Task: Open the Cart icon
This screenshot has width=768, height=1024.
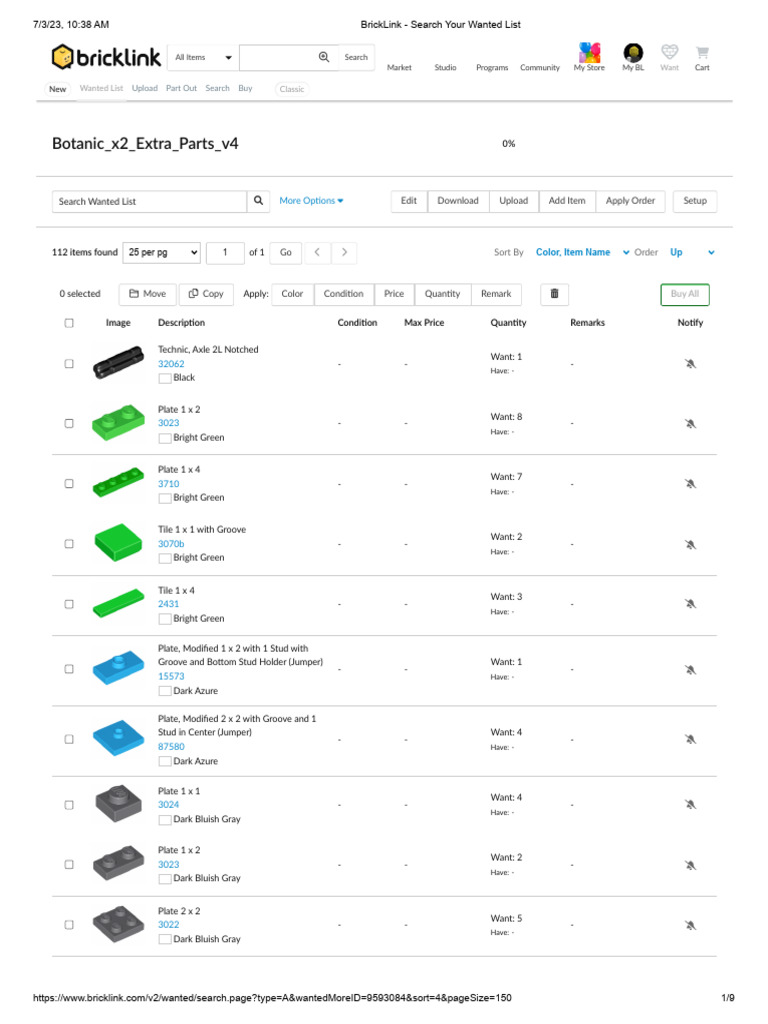Action: (x=703, y=53)
